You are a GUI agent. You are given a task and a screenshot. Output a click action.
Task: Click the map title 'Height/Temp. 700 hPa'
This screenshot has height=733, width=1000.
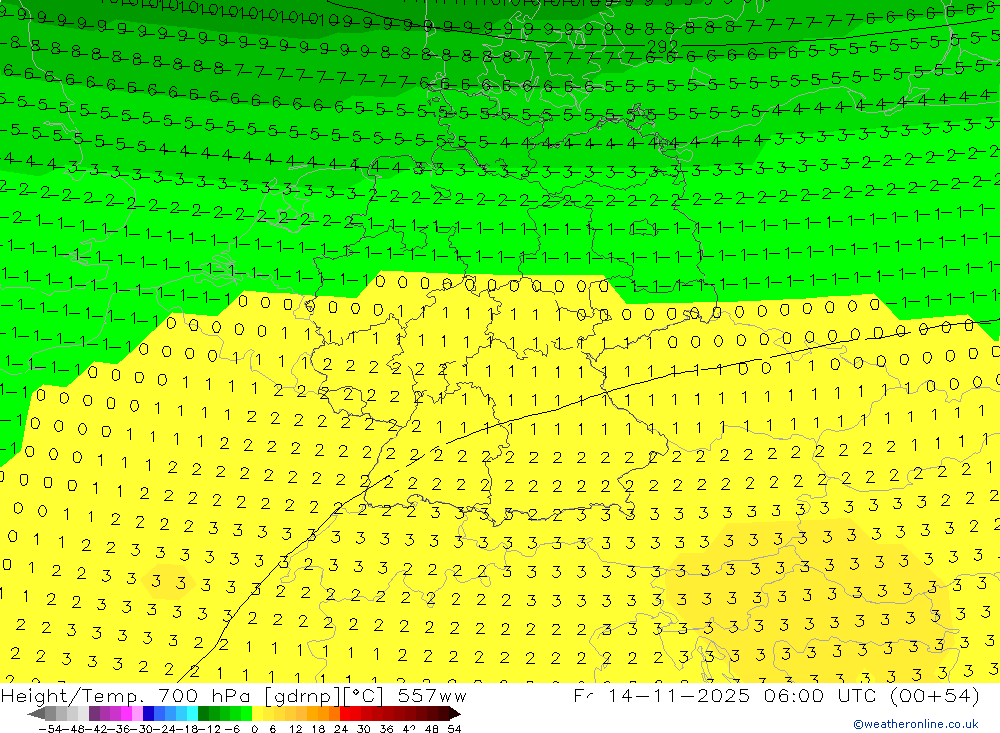pyautogui.click(x=124, y=695)
